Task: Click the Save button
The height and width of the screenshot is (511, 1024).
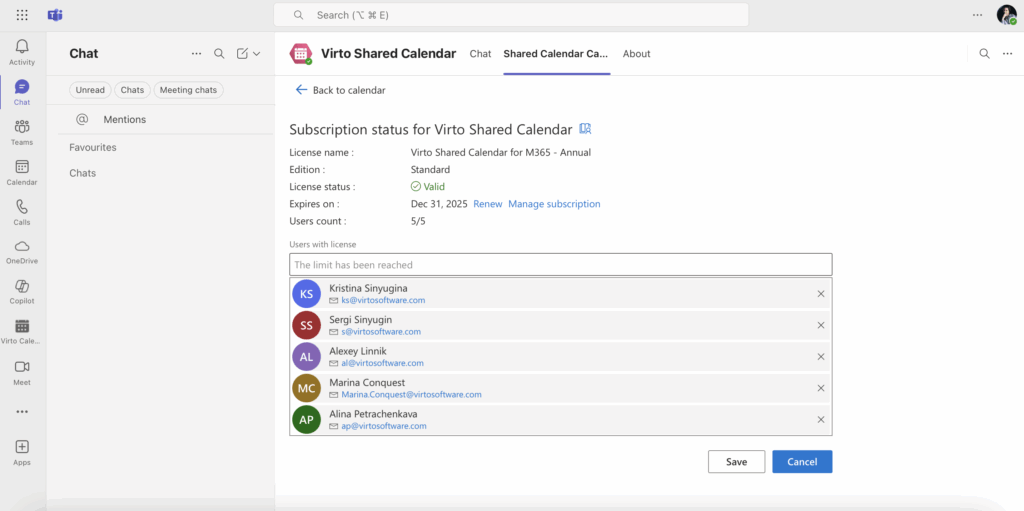Action: pos(736,461)
